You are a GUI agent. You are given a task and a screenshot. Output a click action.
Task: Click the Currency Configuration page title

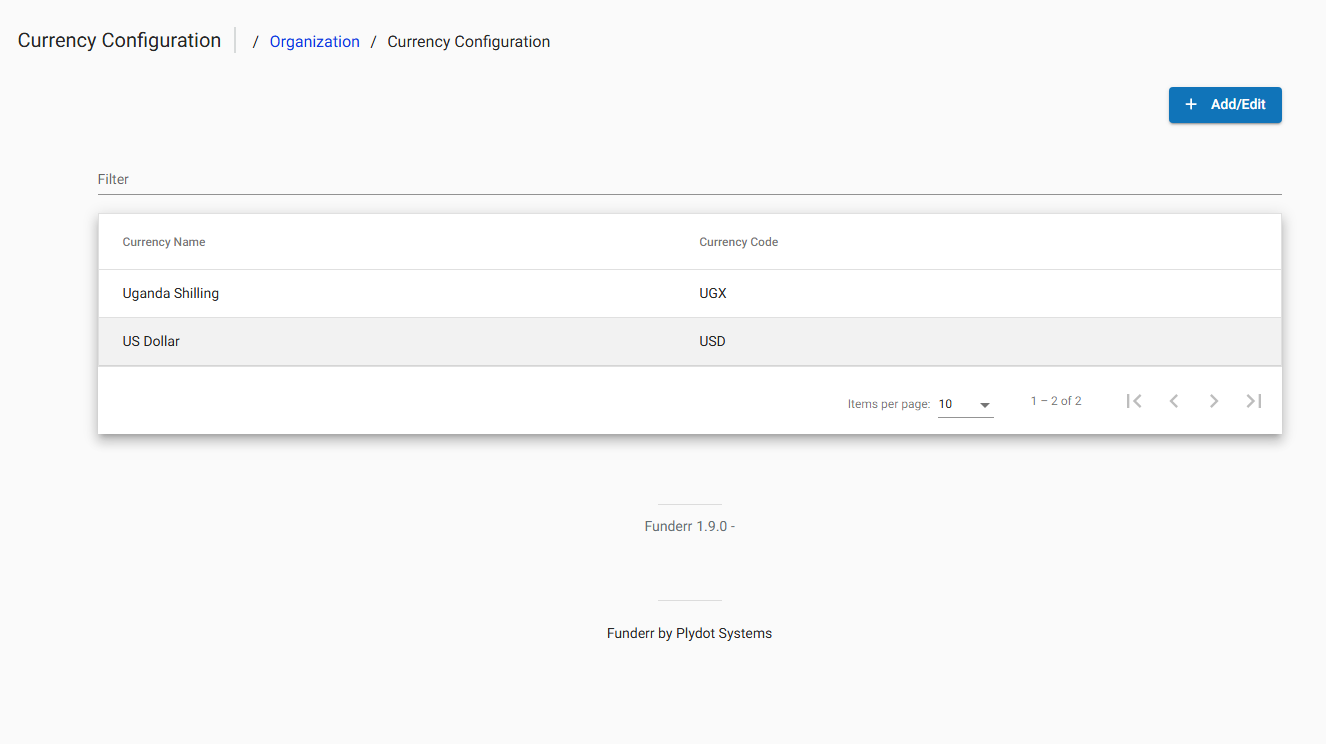pos(118,40)
